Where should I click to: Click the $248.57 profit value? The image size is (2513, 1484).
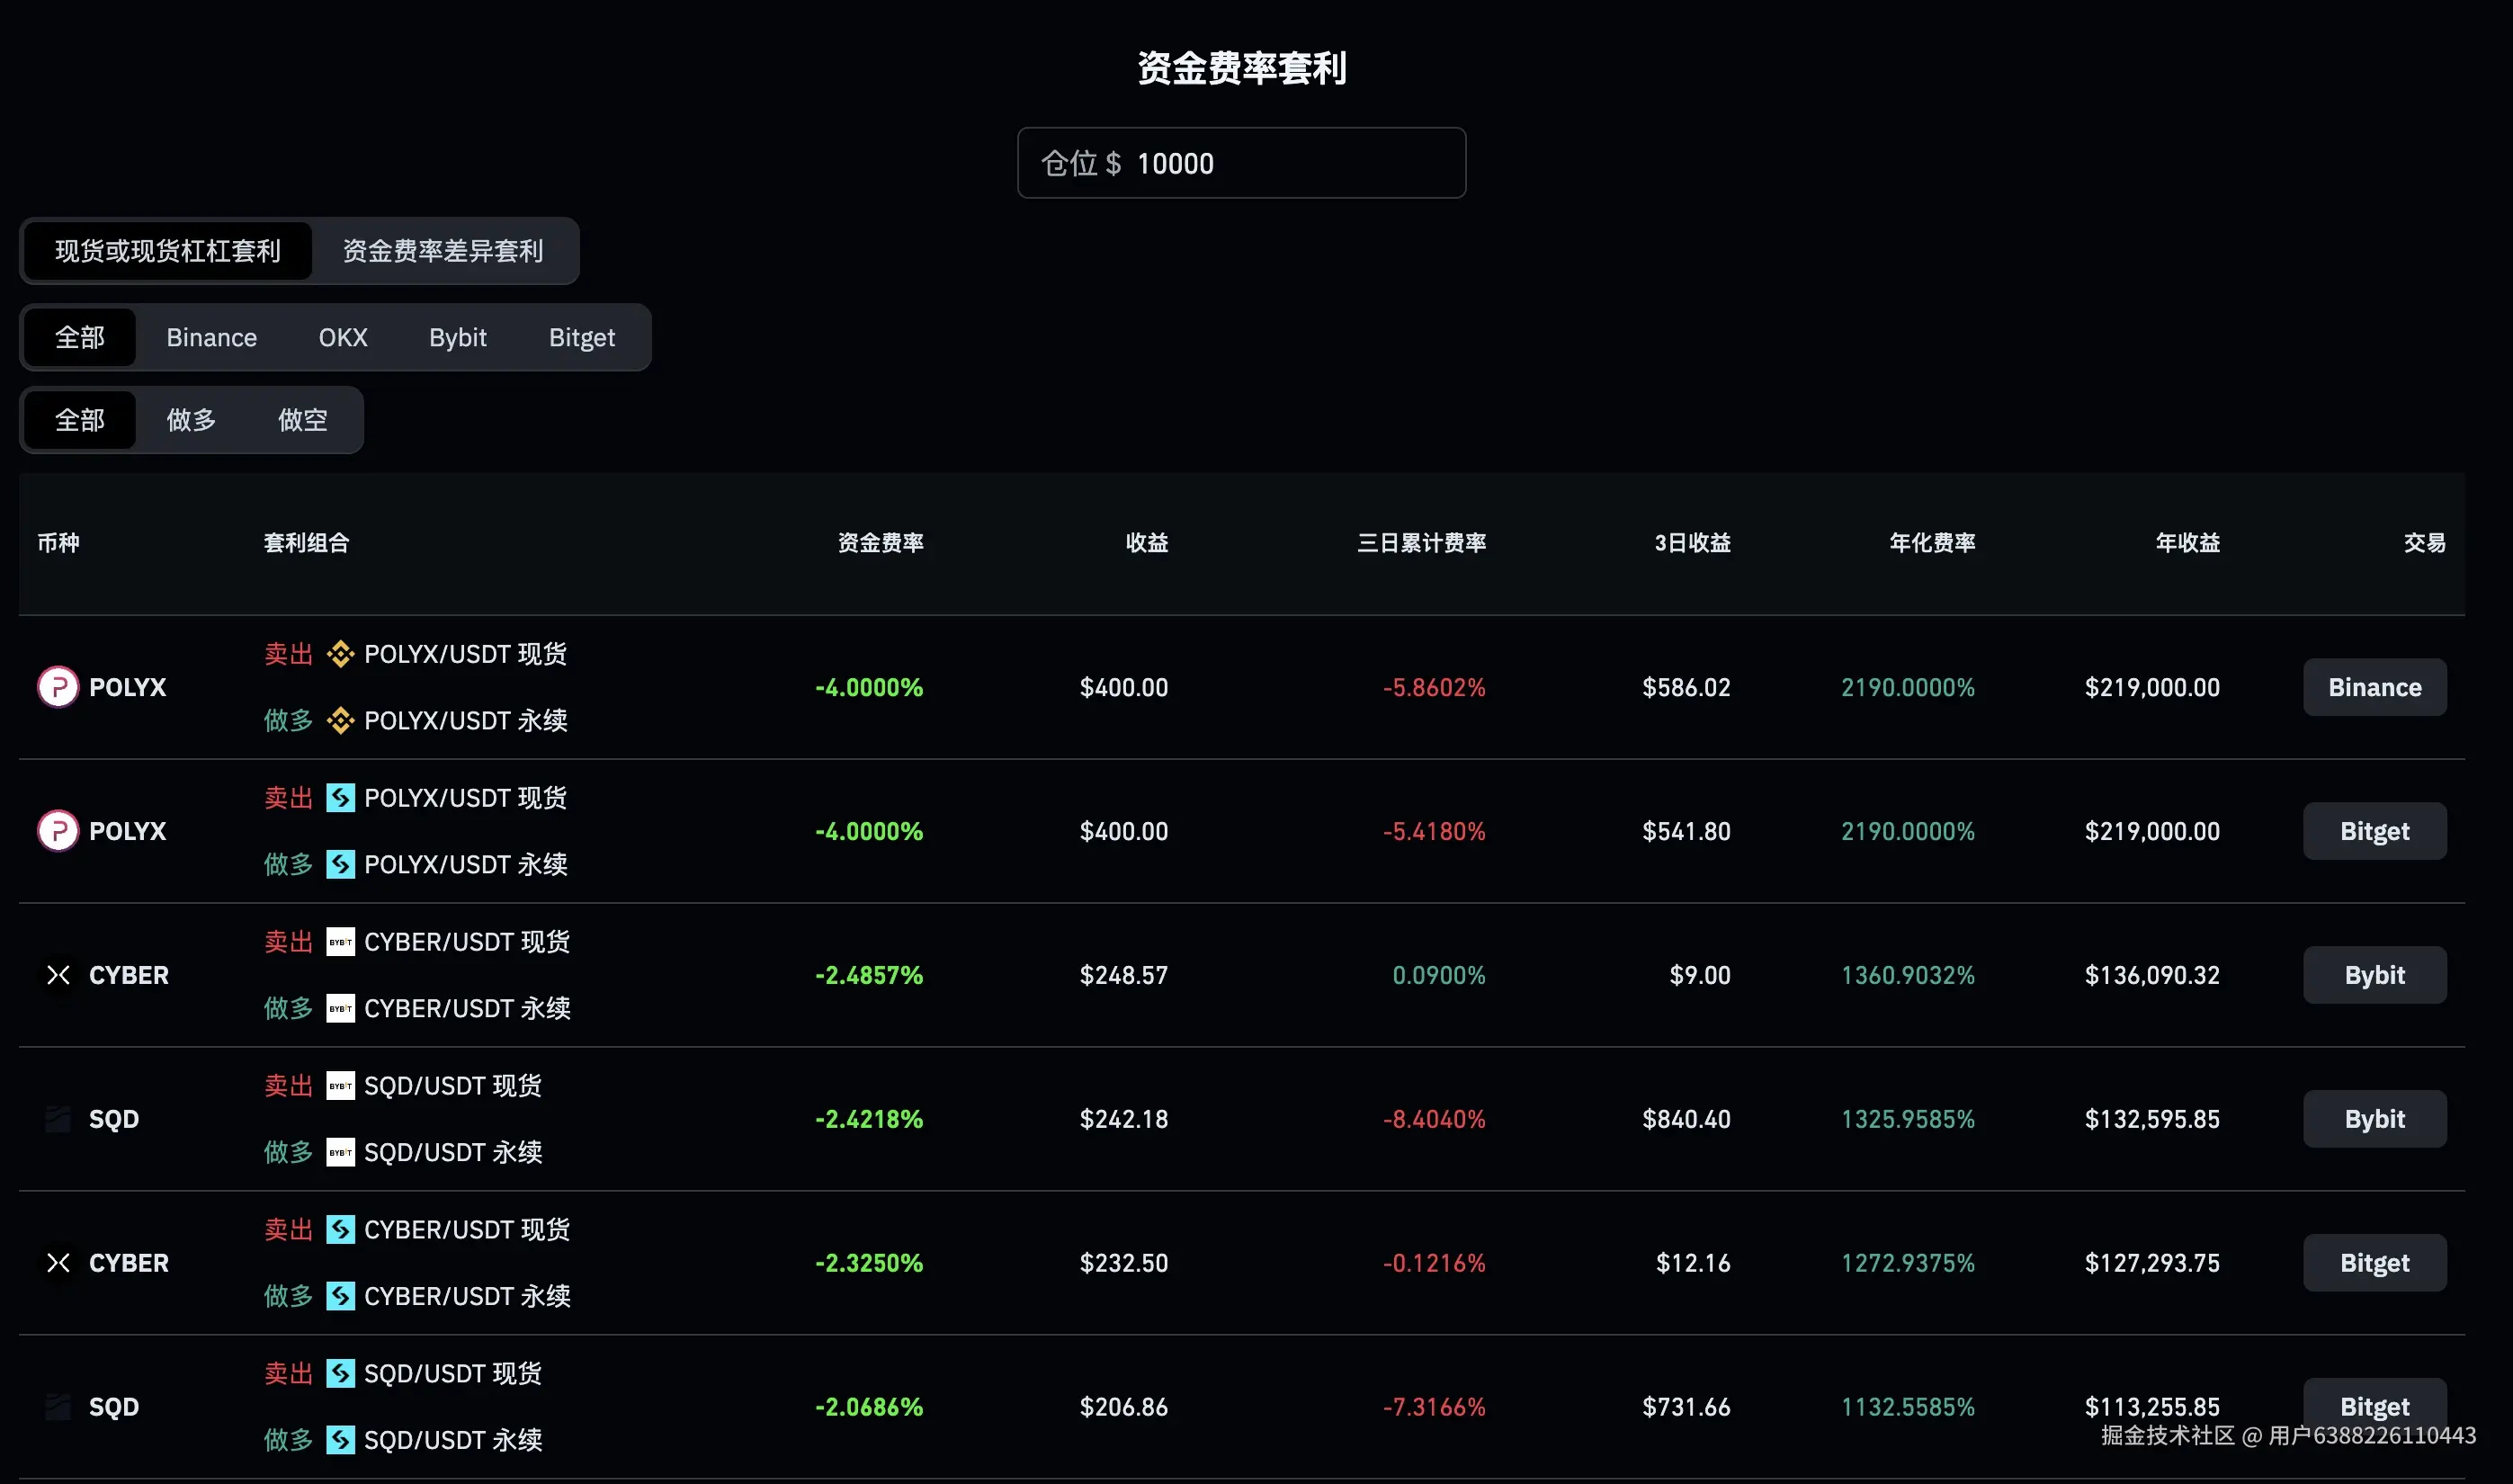click(1124, 975)
